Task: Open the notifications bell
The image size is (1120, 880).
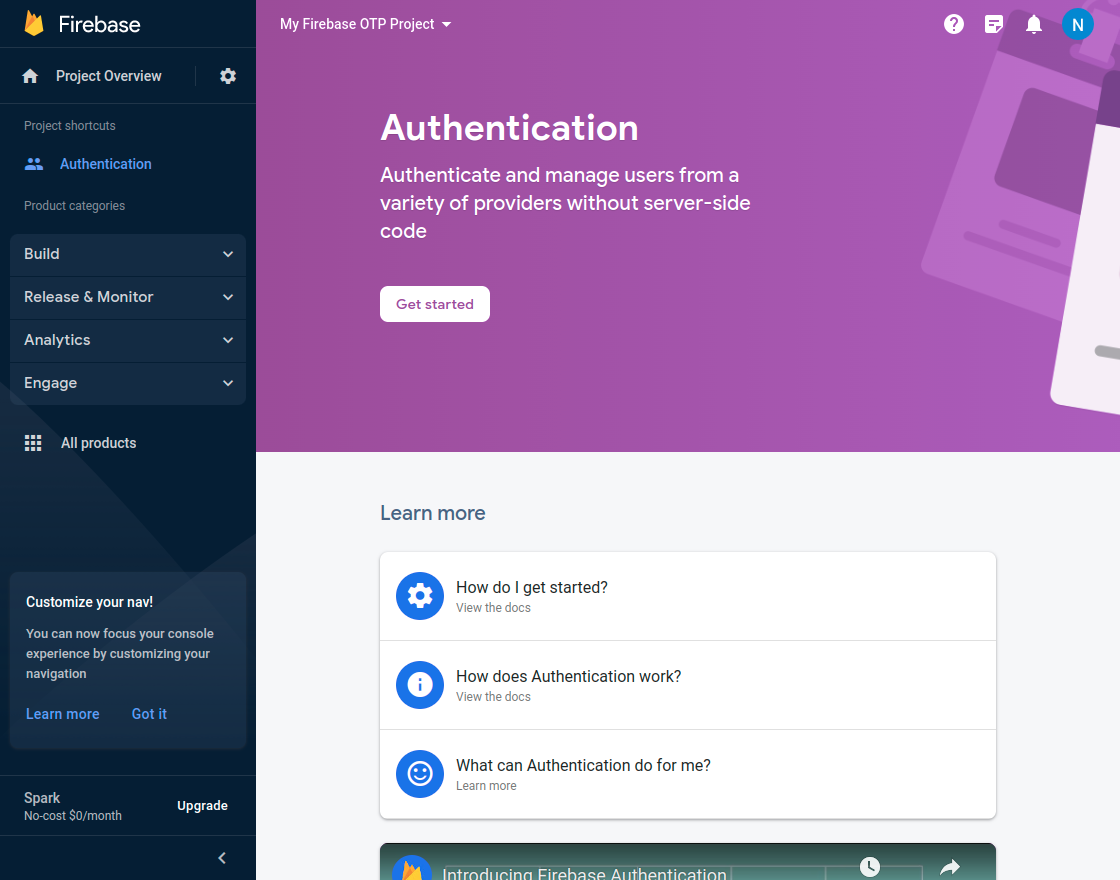Action: coord(1034,24)
